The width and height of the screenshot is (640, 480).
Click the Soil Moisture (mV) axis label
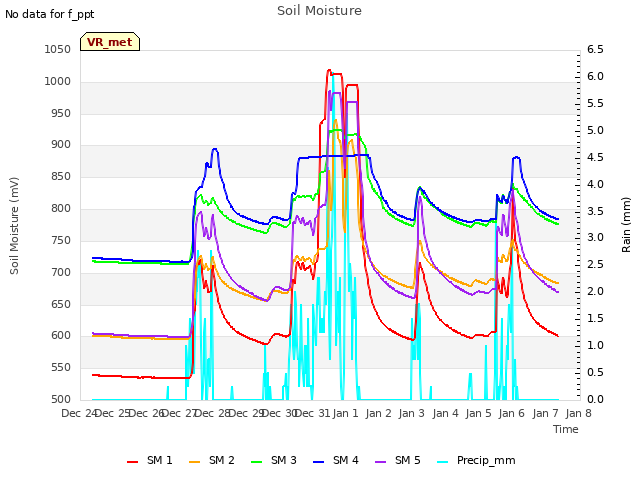(x=14, y=226)
